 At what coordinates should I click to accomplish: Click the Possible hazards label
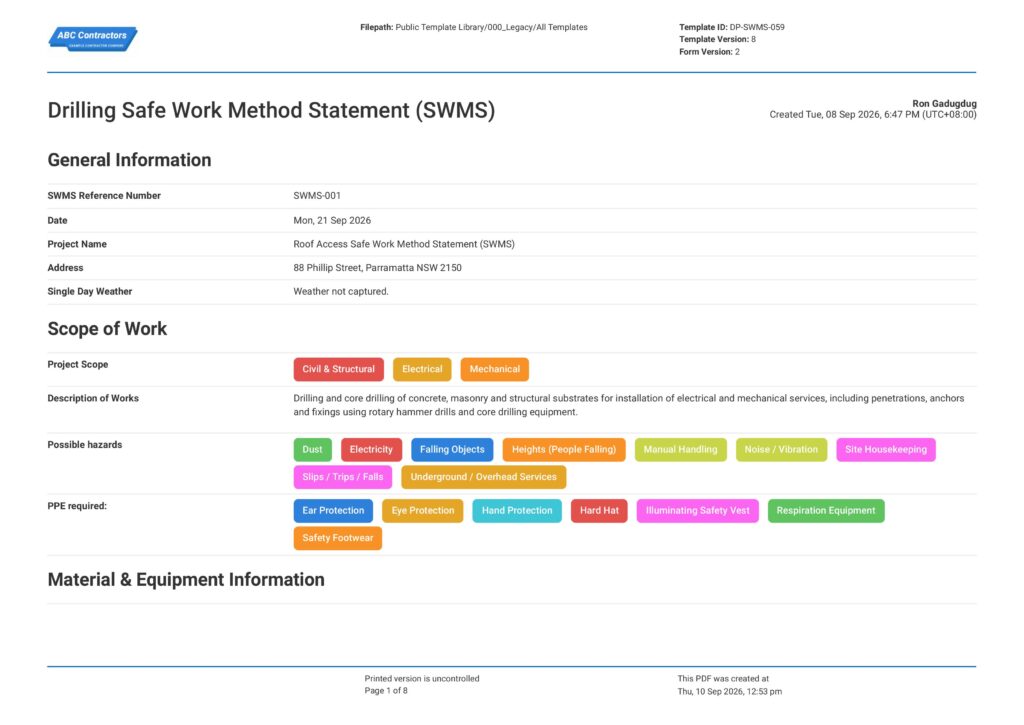tap(85, 445)
